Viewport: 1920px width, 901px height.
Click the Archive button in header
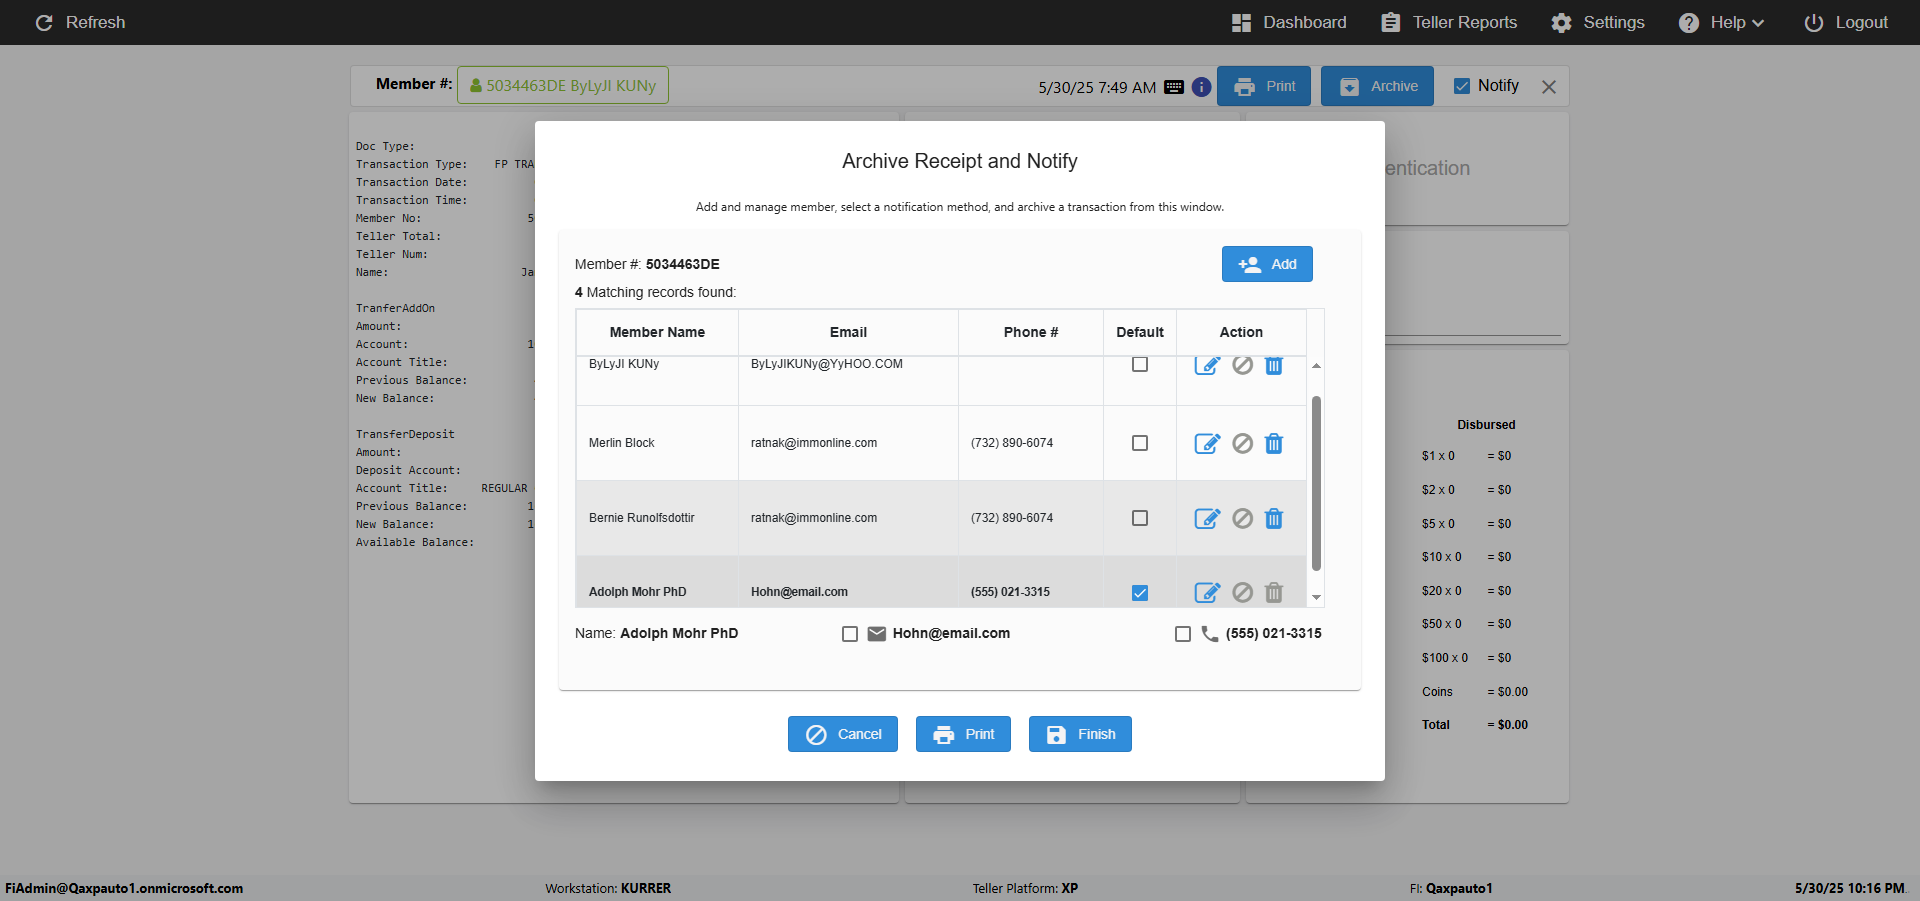pyautogui.click(x=1377, y=86)
